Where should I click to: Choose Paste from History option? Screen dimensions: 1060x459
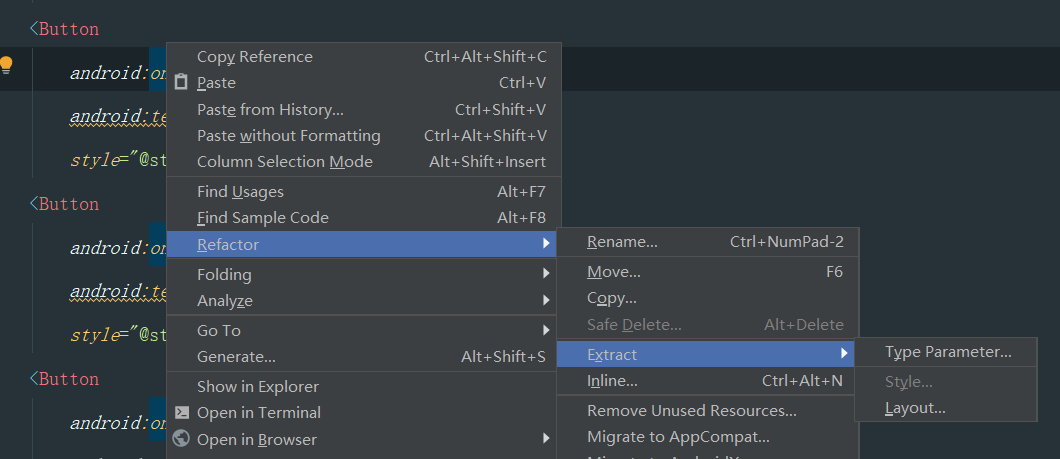pyautogui.click(x=270, y=109)
